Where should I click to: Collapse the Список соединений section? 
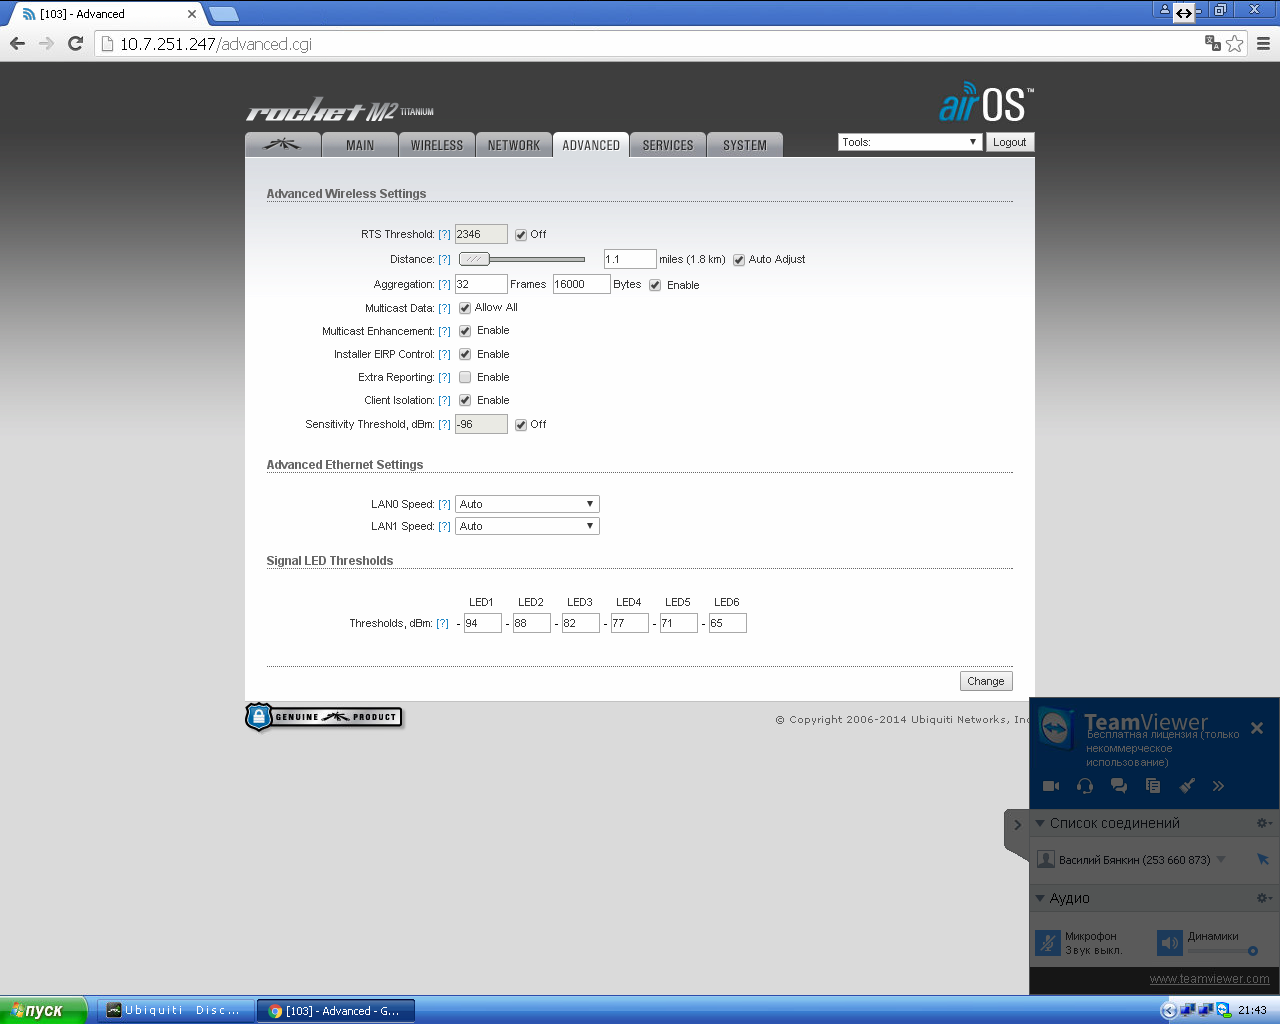tap(1040, 823)
